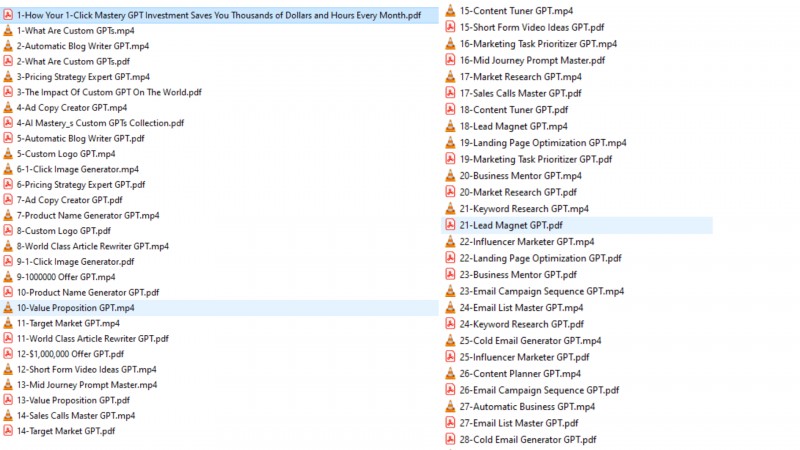Select file 26-Email Campaign Sequence GPT.pdf
800x450 pixels.
click(539, 390)
